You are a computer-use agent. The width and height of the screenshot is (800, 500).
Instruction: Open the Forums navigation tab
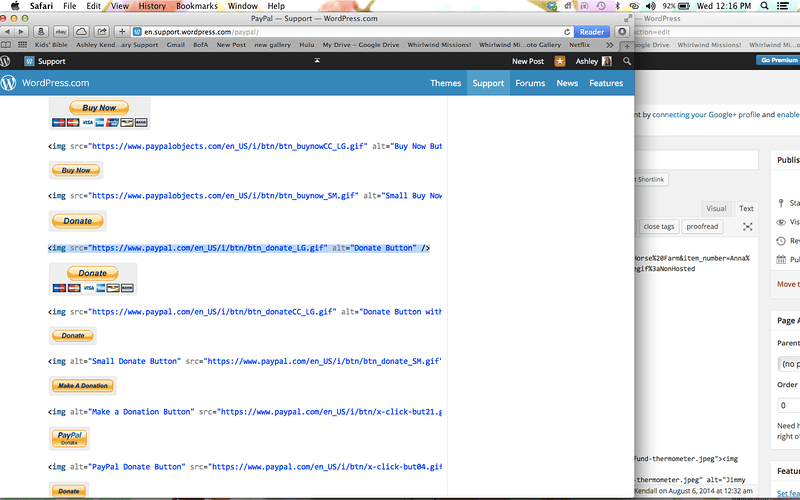point(530,83)
